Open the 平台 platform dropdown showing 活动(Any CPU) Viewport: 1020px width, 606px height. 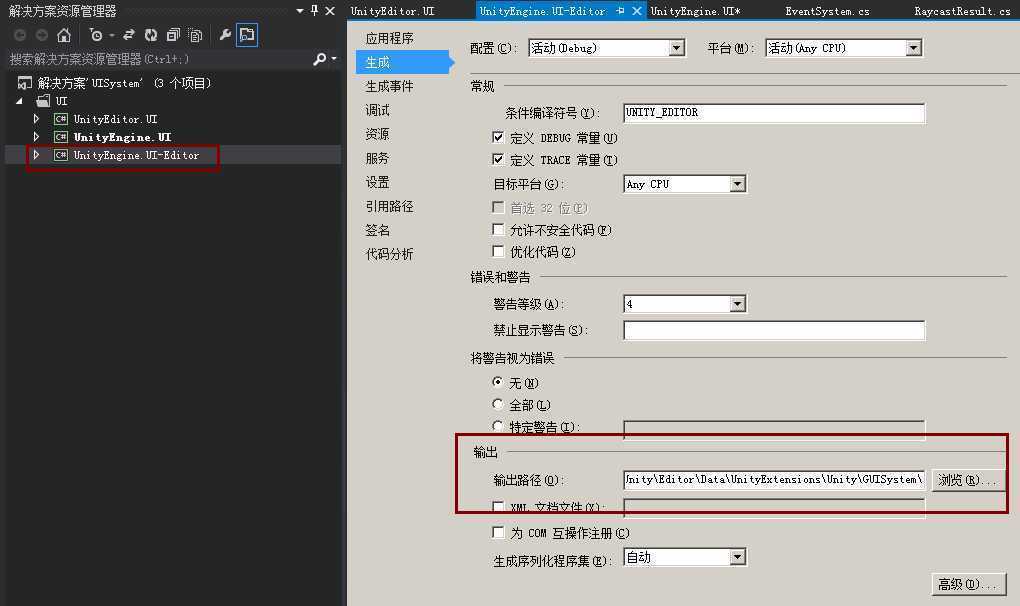click(x=844, y=48)
